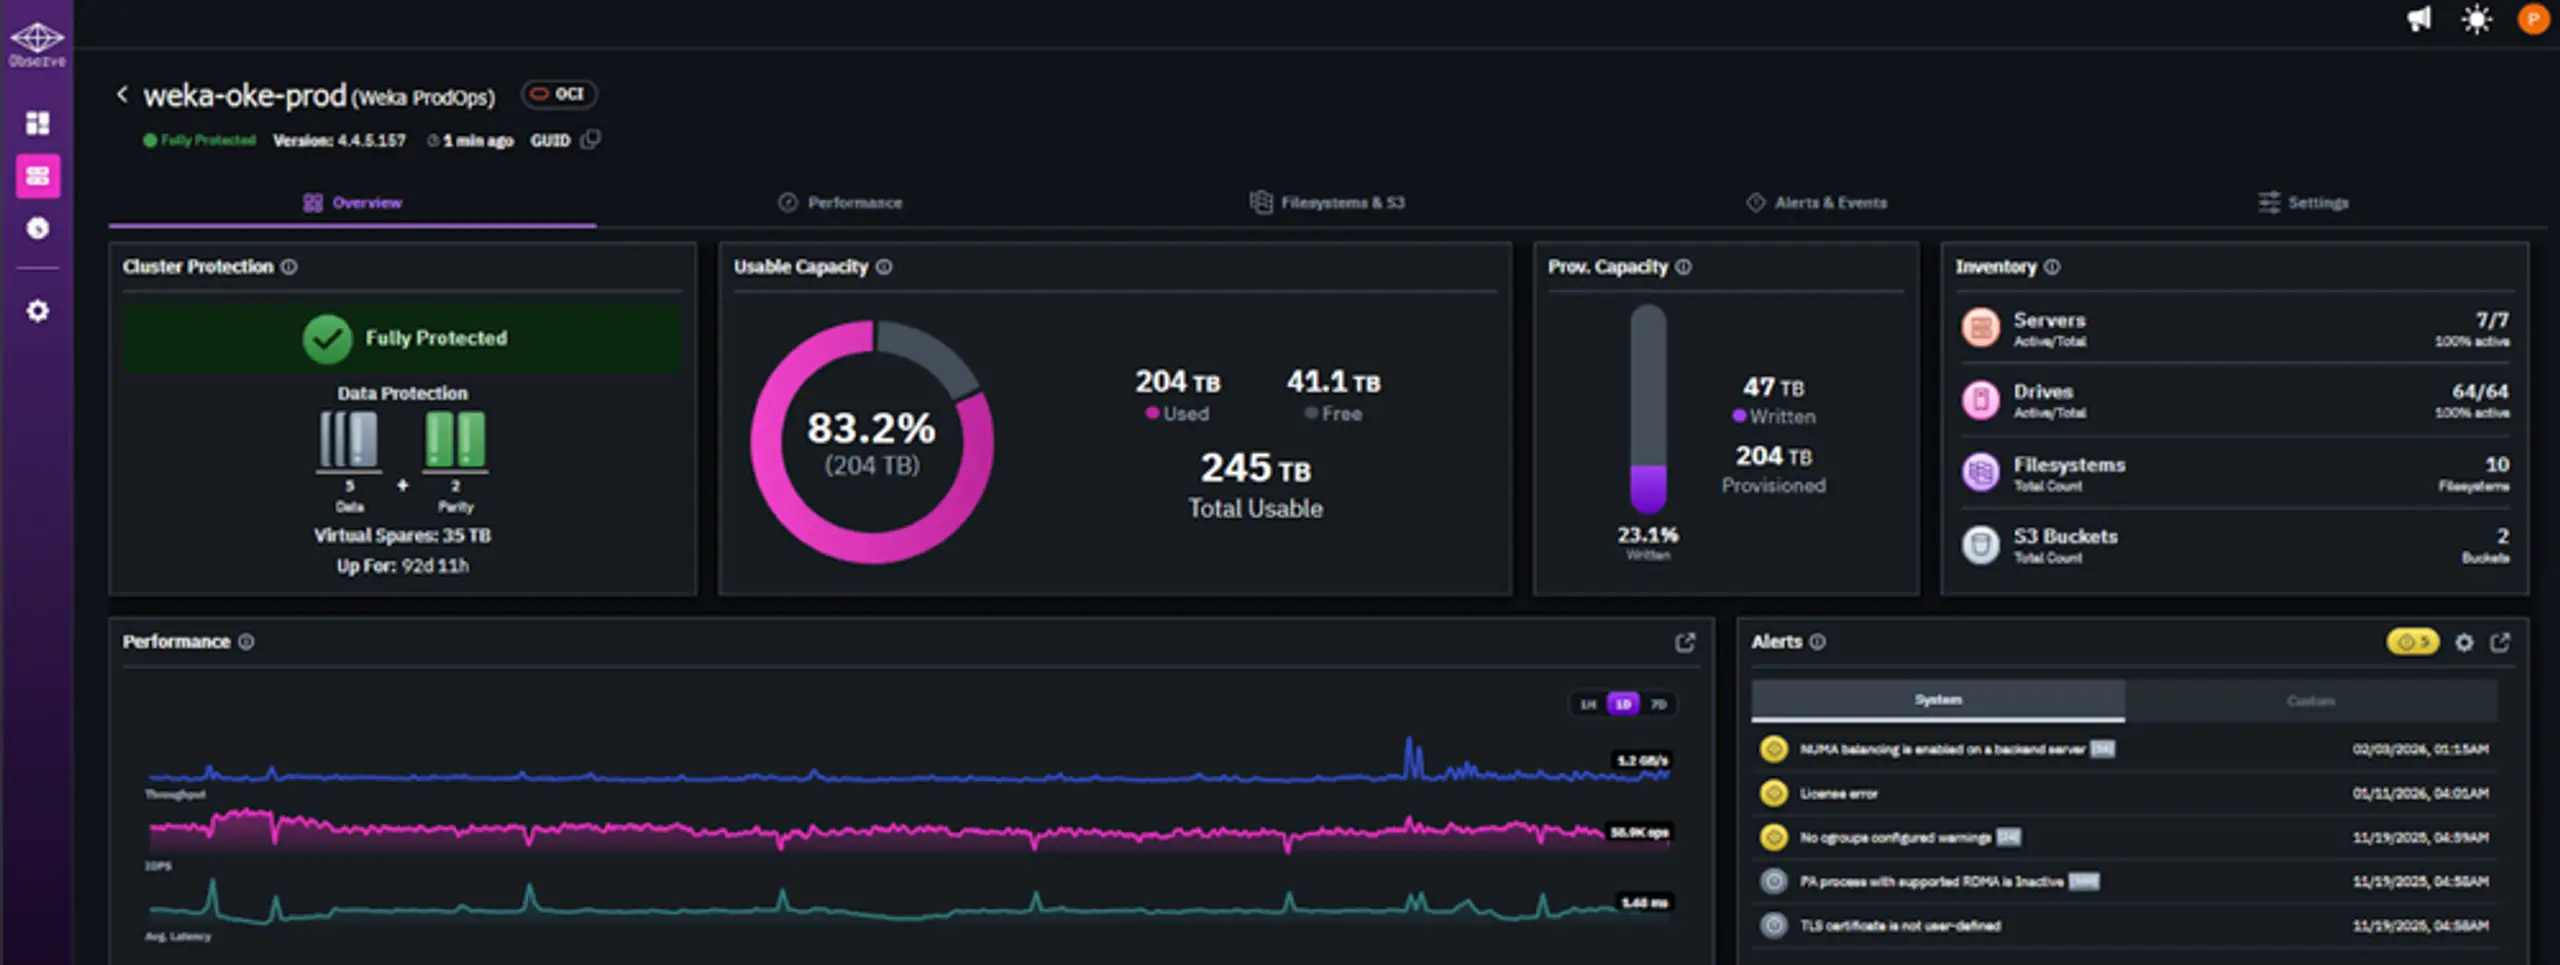Select the 1D time range

click(x=1623, y=704)
